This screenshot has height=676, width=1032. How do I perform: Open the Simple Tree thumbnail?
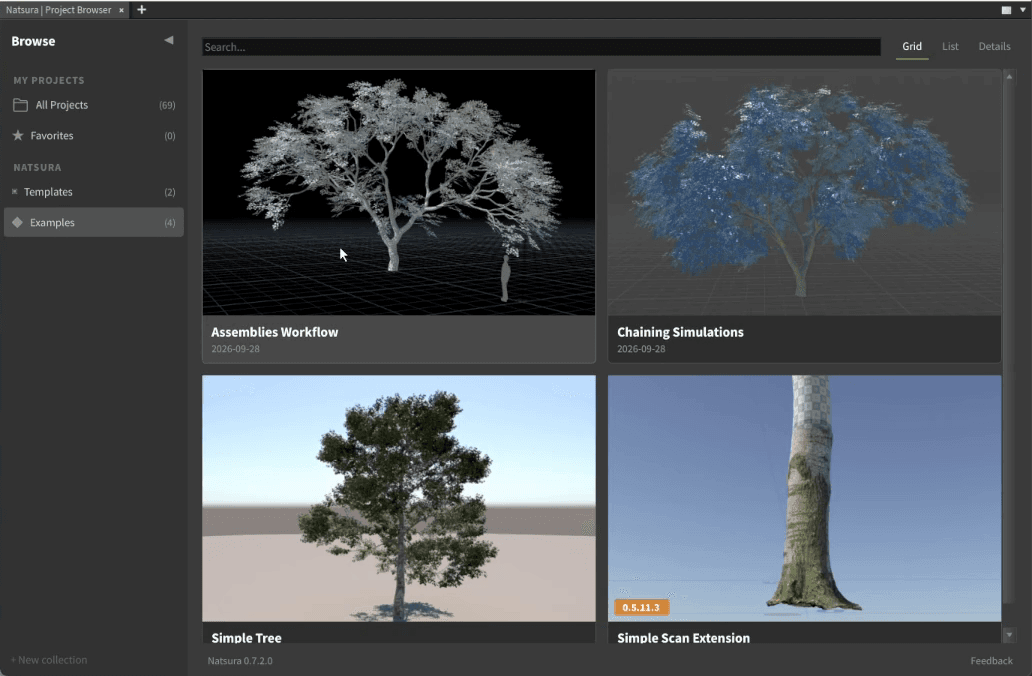pos(399,498)
